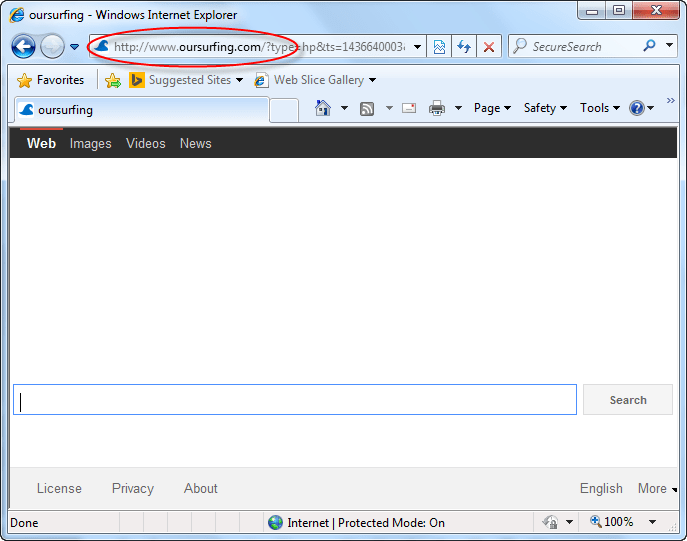Expand the address bar autocomplete dropdown
Image resolution: width=687 pixels, height=541 pixels.
(x=418, y=46)
